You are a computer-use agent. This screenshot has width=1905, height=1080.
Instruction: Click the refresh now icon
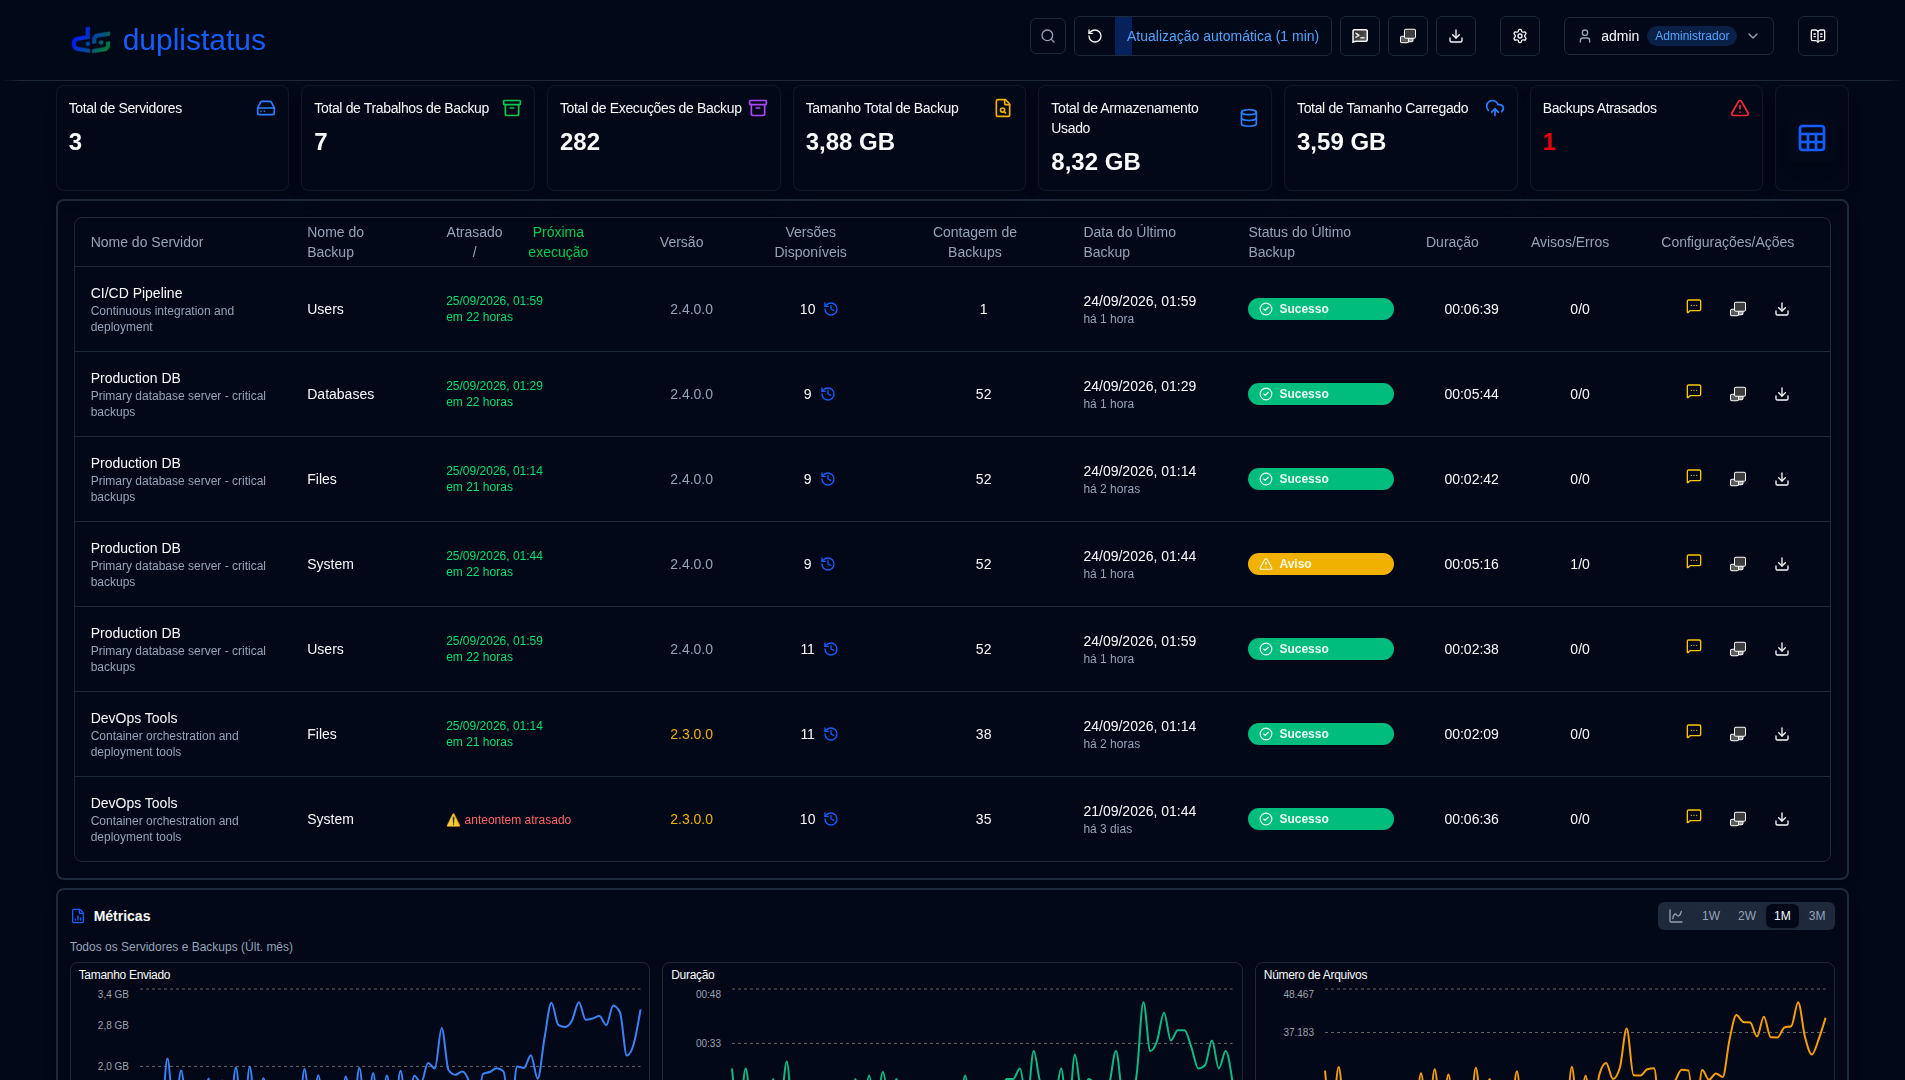click(x=1095, y=36)
